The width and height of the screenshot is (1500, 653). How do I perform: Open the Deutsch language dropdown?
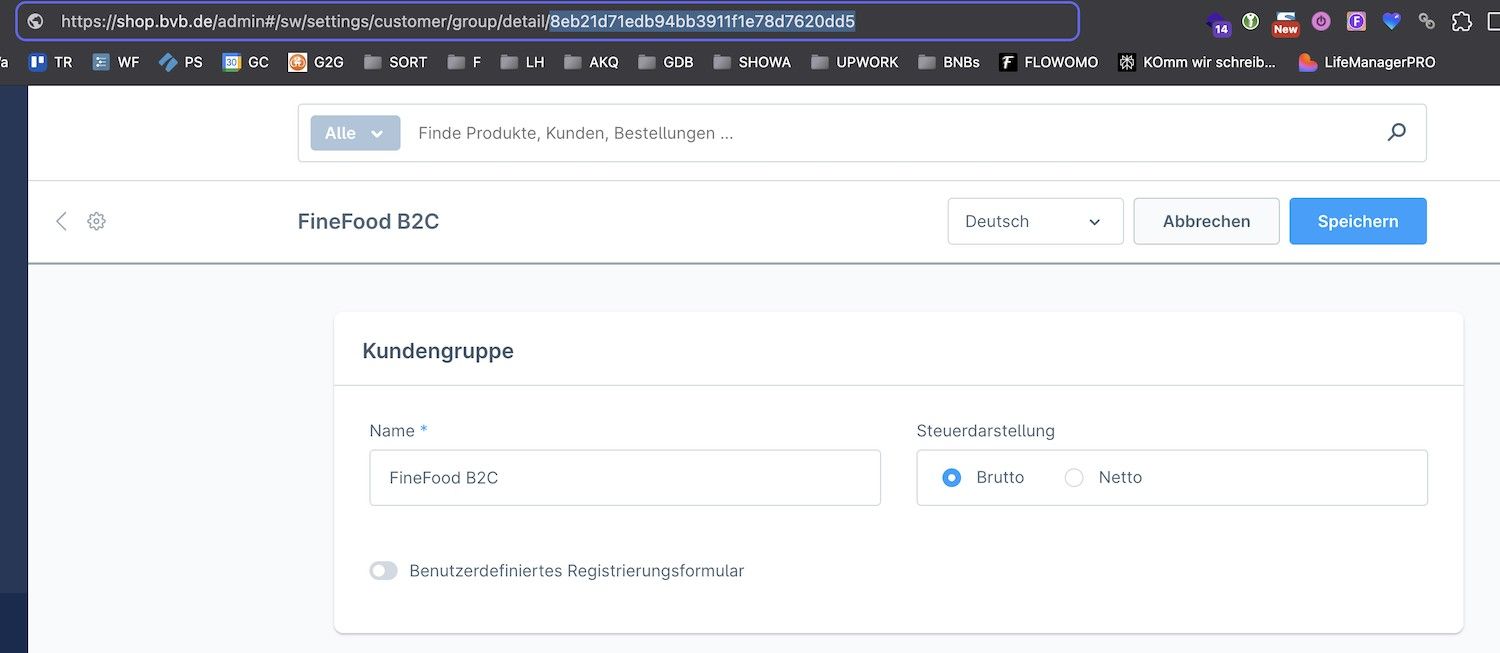tap(1035, 221)
